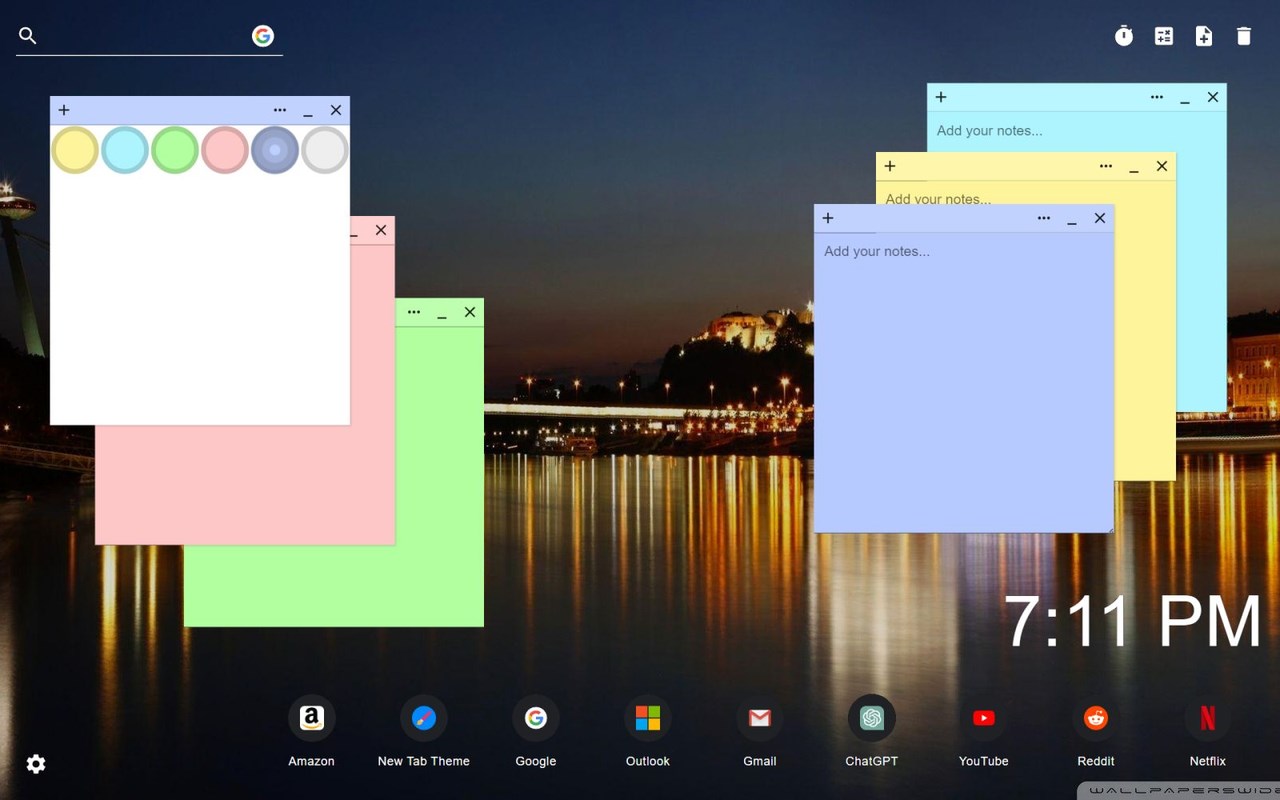The image size is (1280, 800).
Task: Click the magnifier search icon
Action: pos(28,36)
